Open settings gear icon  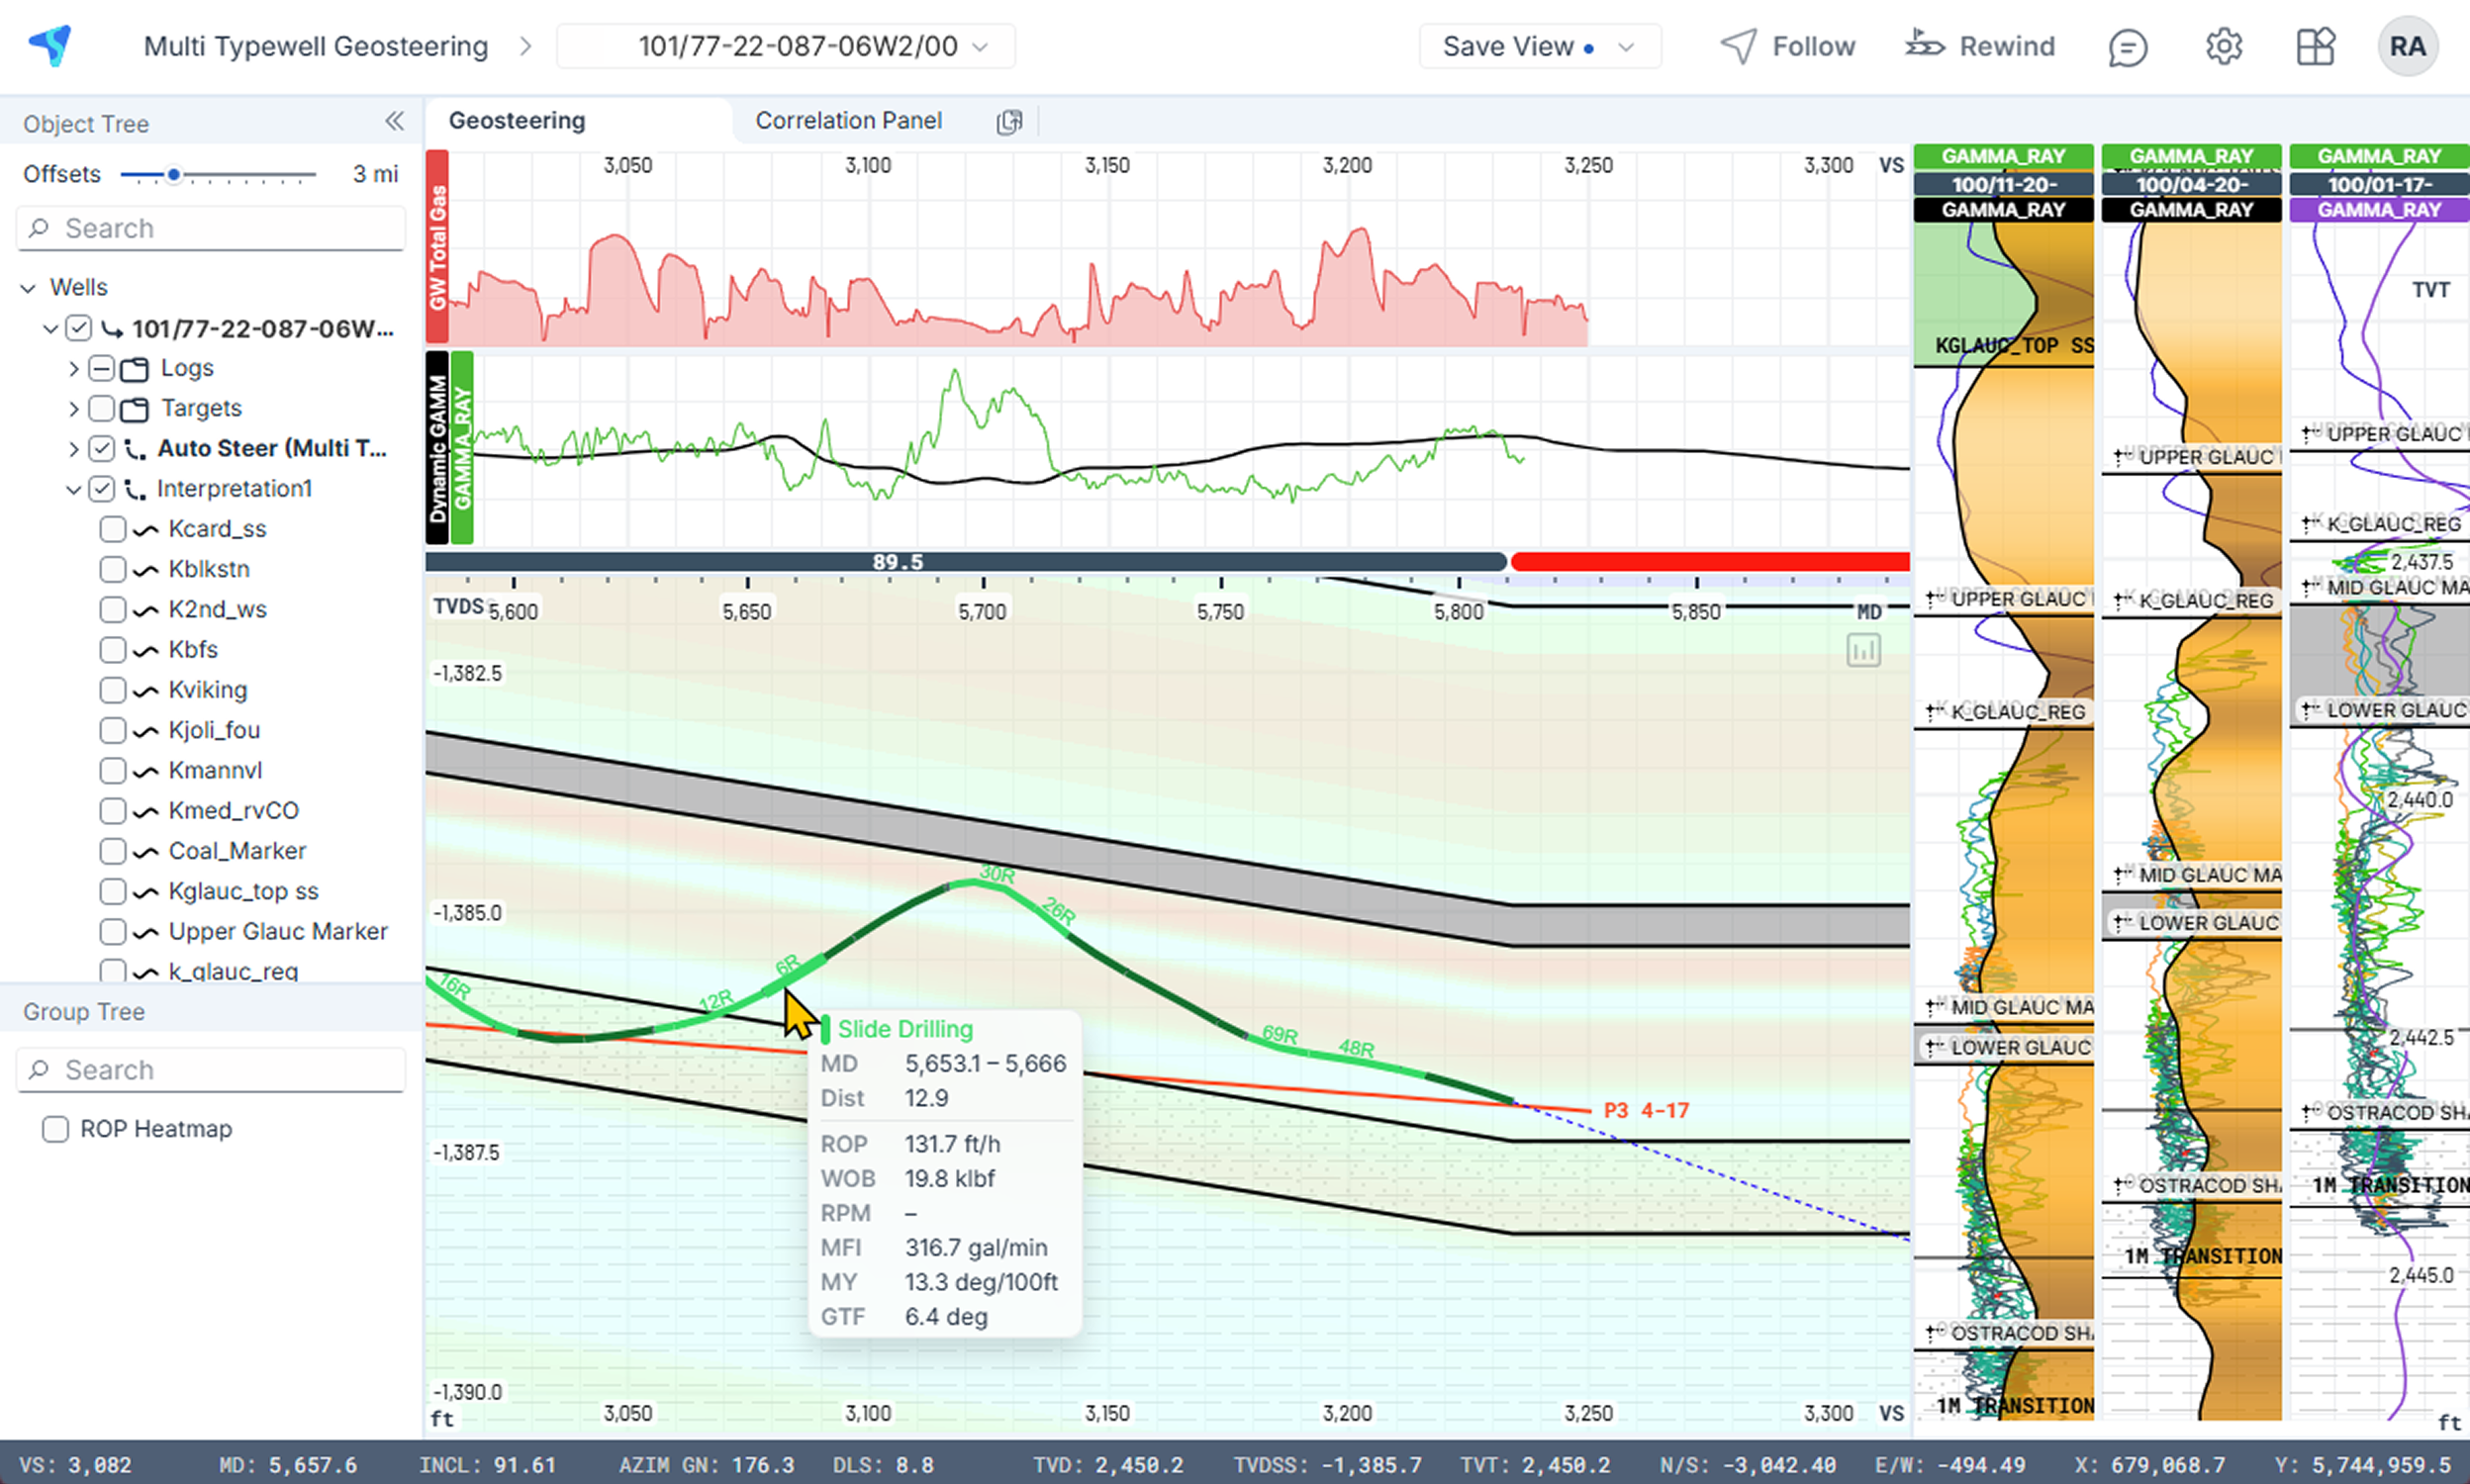(x=2224, y=47)
